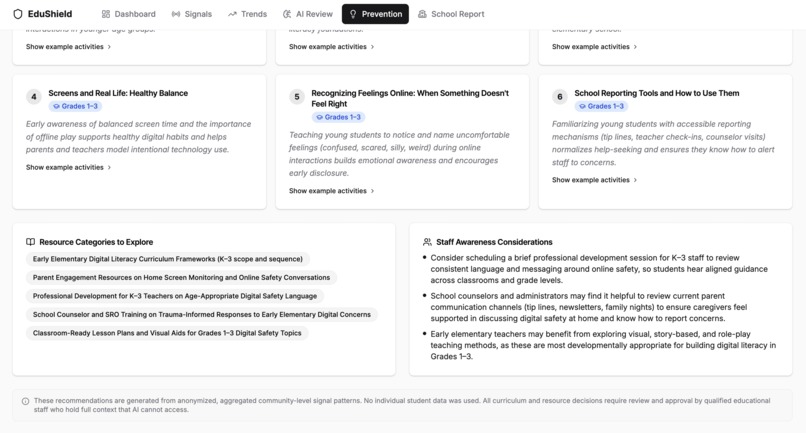Open the School Report tab

(451, 14)
